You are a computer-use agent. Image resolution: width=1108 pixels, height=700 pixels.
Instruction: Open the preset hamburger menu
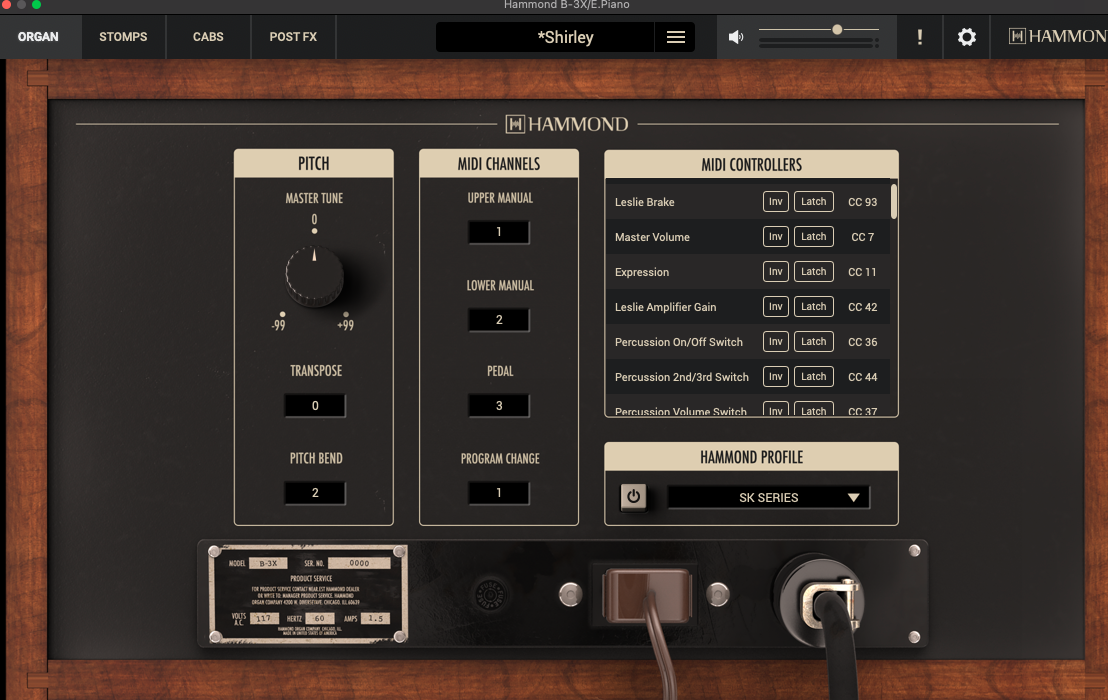pyautogui.click(x=676, y=37)
